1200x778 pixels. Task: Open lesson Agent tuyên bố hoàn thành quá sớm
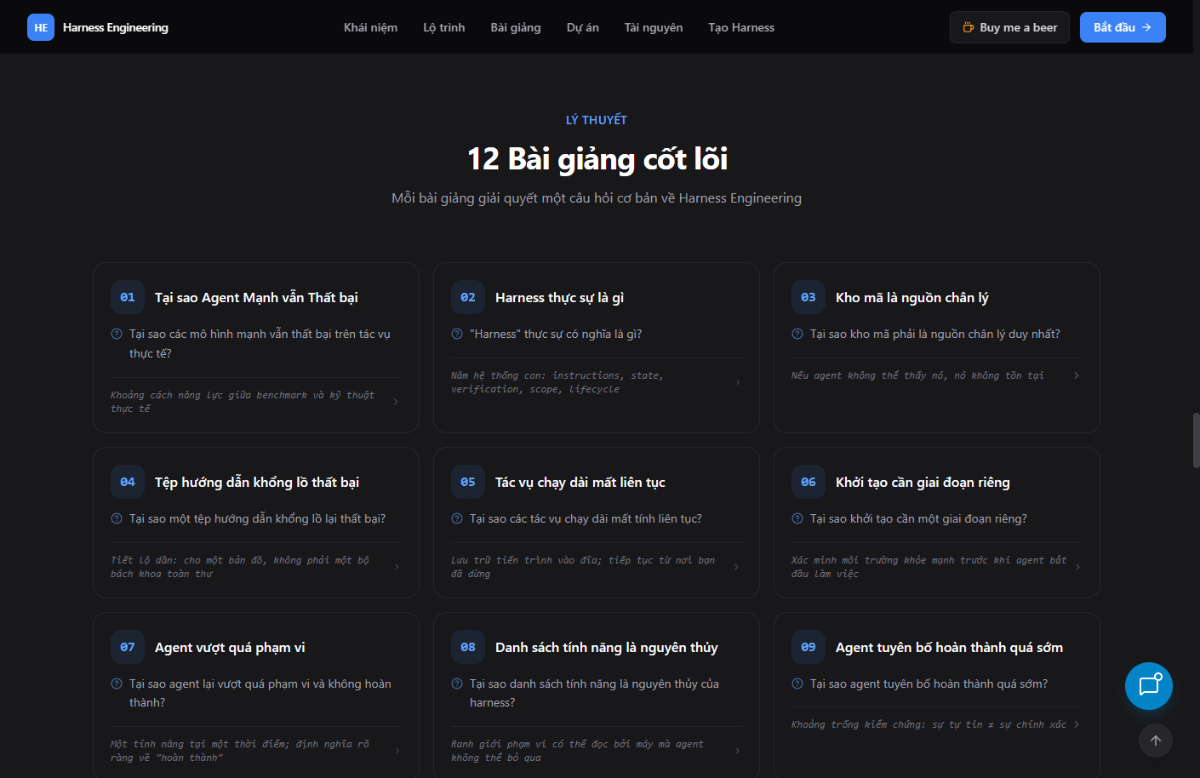pos(937,695)
